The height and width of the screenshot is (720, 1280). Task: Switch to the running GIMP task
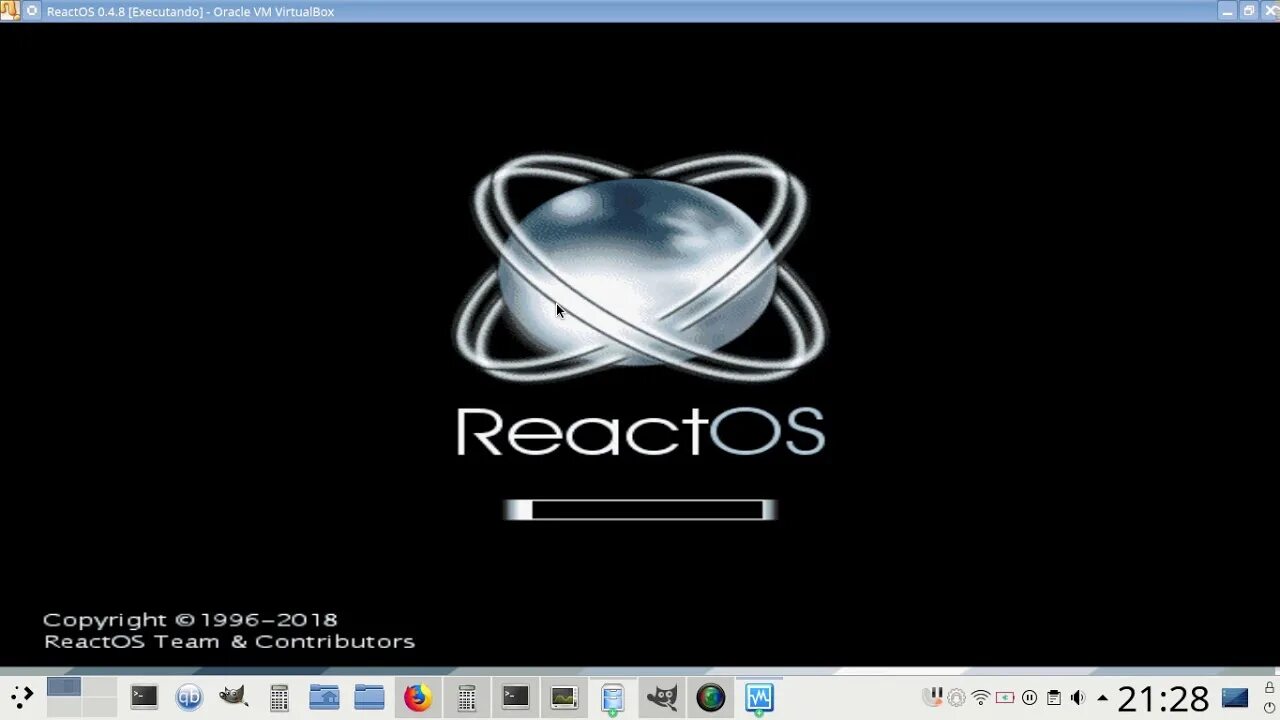[x=661, y=697]
